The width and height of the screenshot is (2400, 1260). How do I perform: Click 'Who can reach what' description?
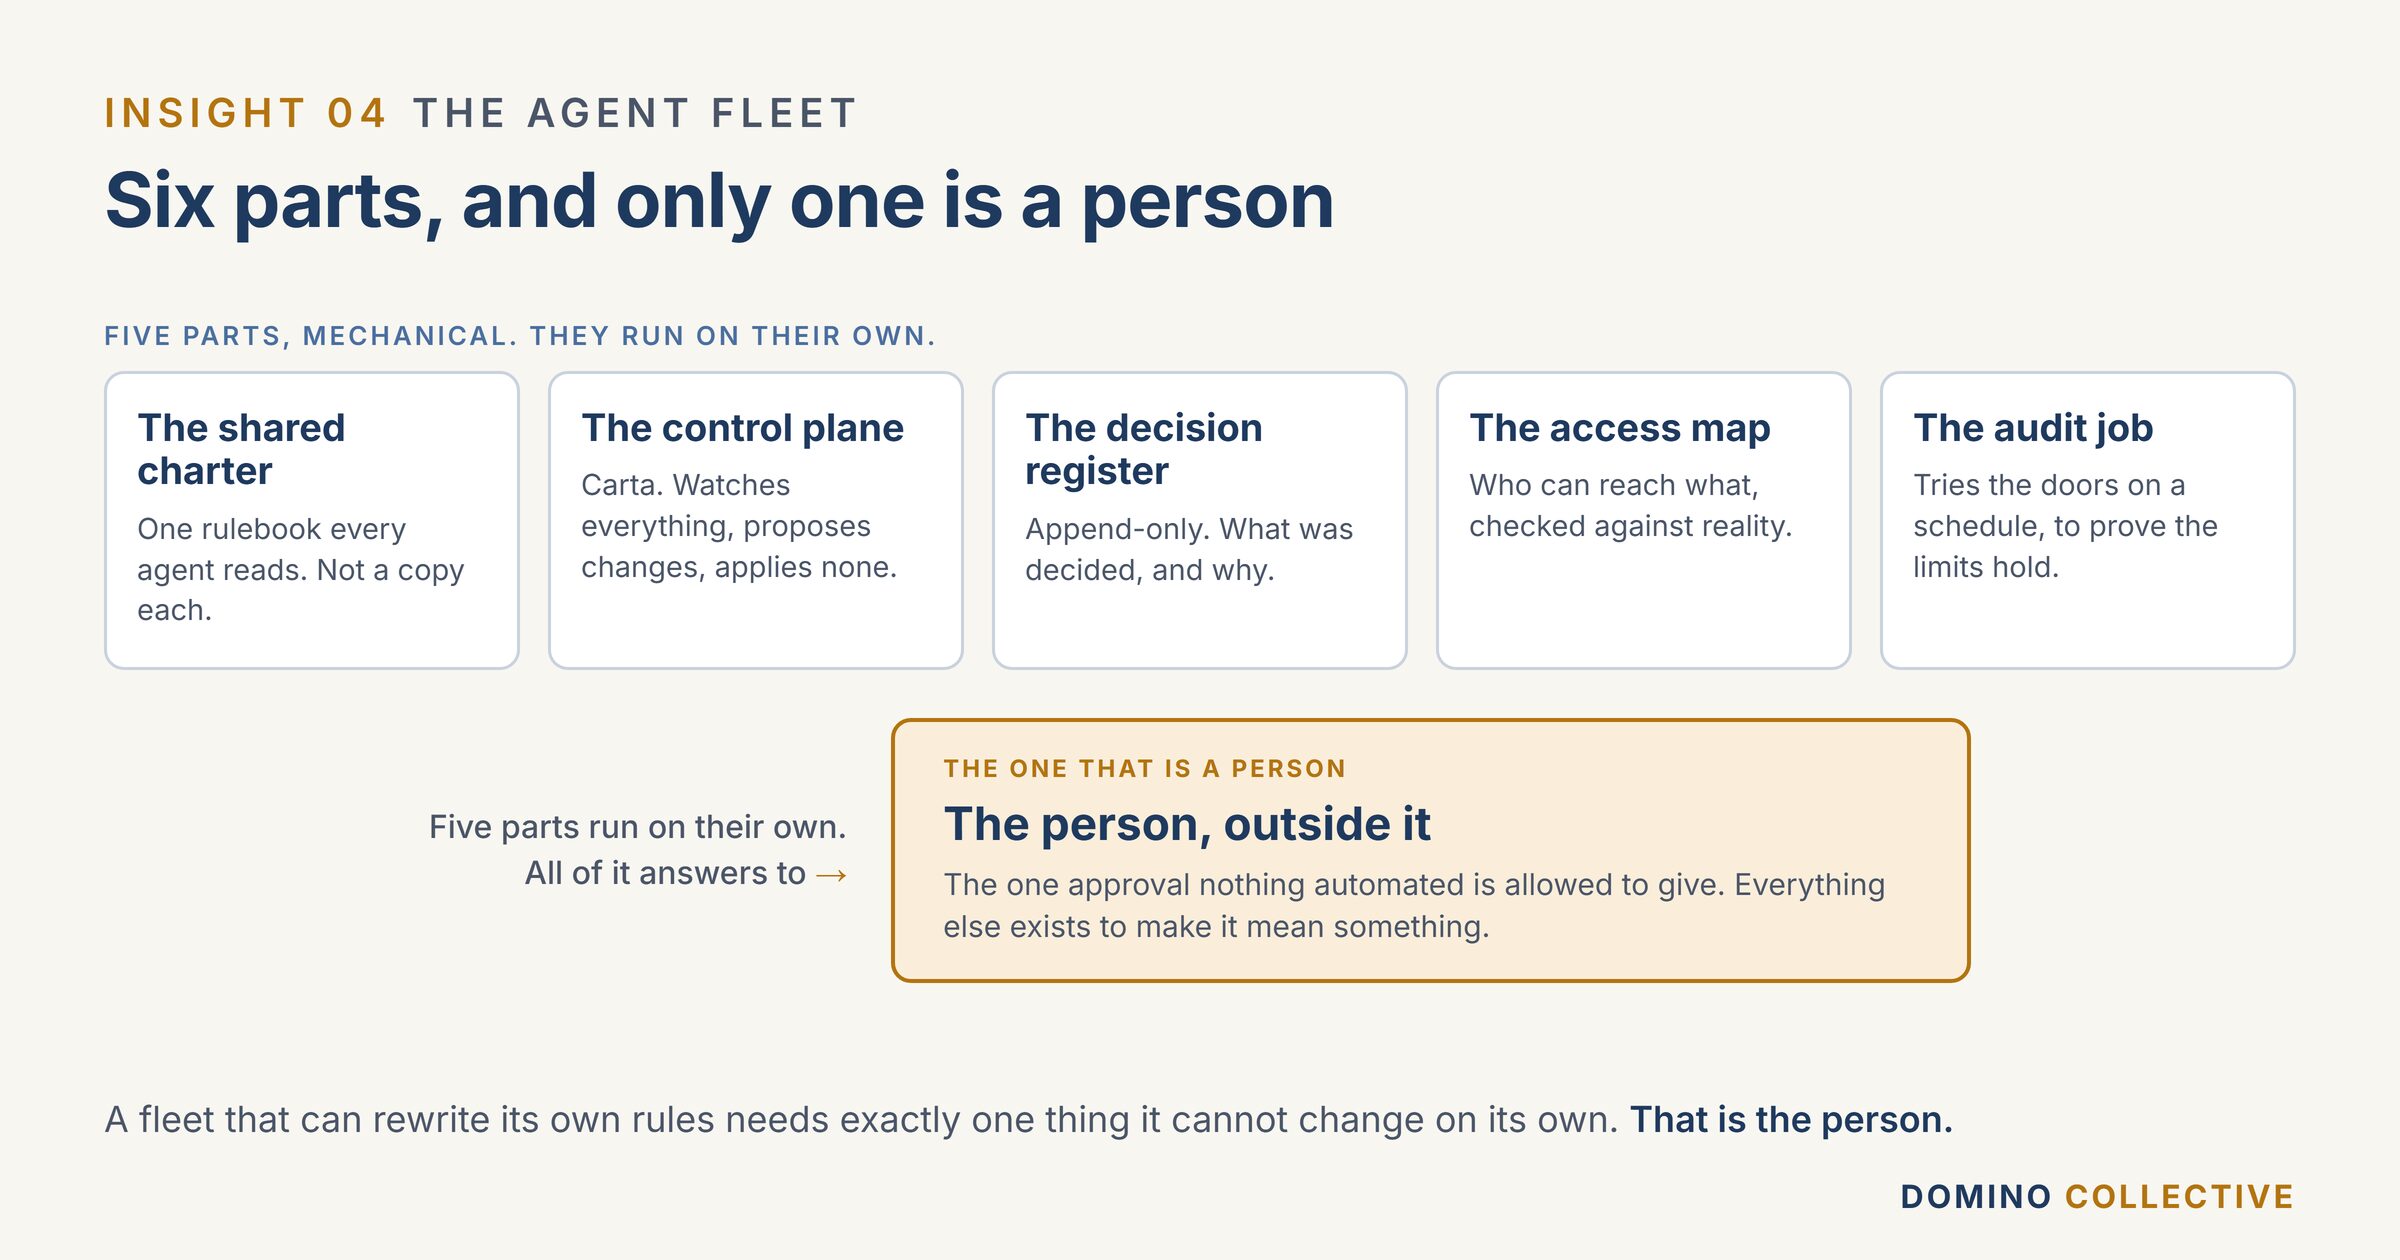(x=1631, y=505)
